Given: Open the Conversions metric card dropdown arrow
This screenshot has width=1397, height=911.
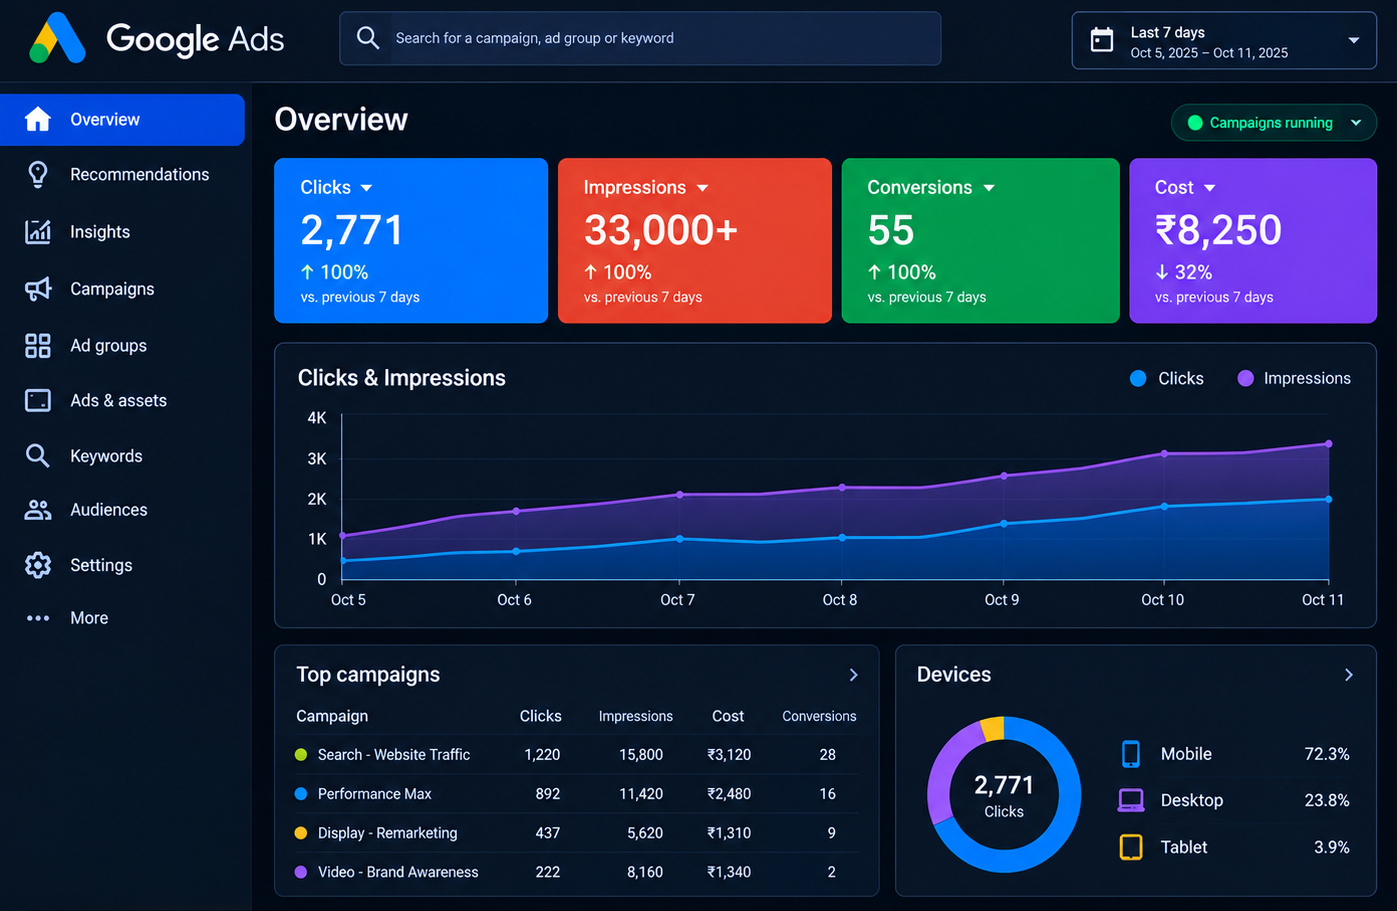Looking at the screenshot, I should [989, 188].
